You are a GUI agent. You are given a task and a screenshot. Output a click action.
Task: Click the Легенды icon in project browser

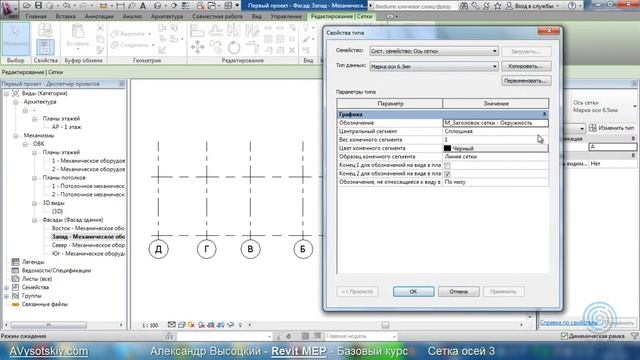tap(16, 262)
